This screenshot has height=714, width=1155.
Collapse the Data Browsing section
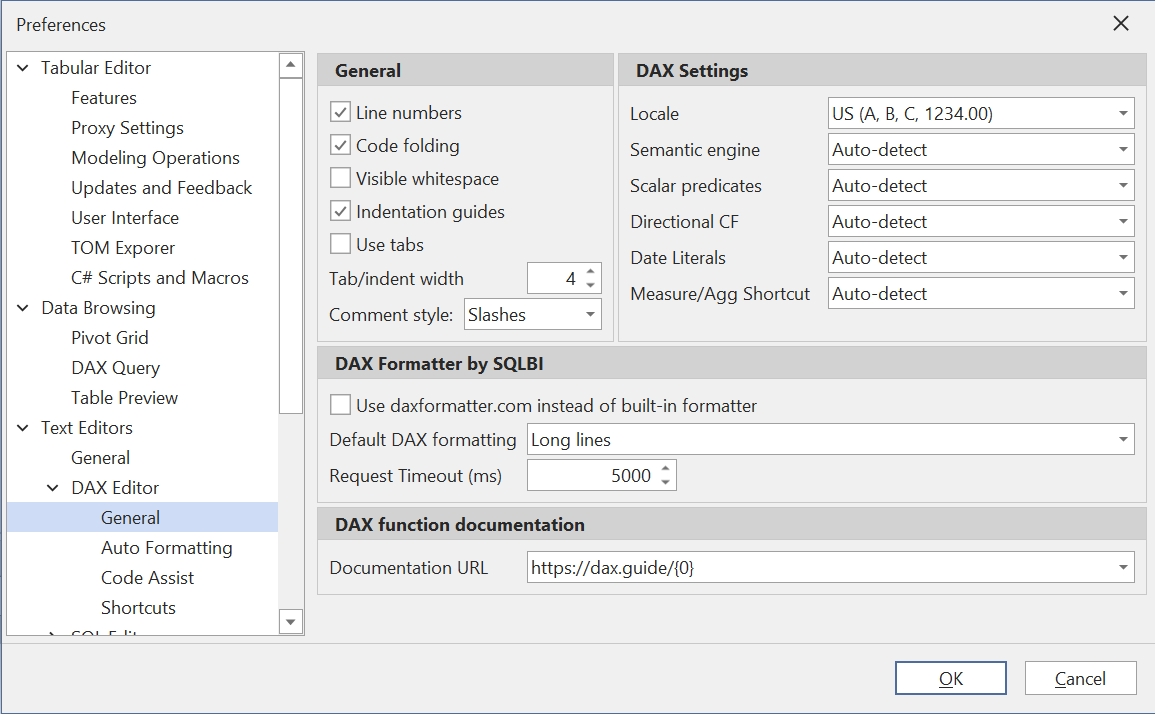tap(22, 307)
